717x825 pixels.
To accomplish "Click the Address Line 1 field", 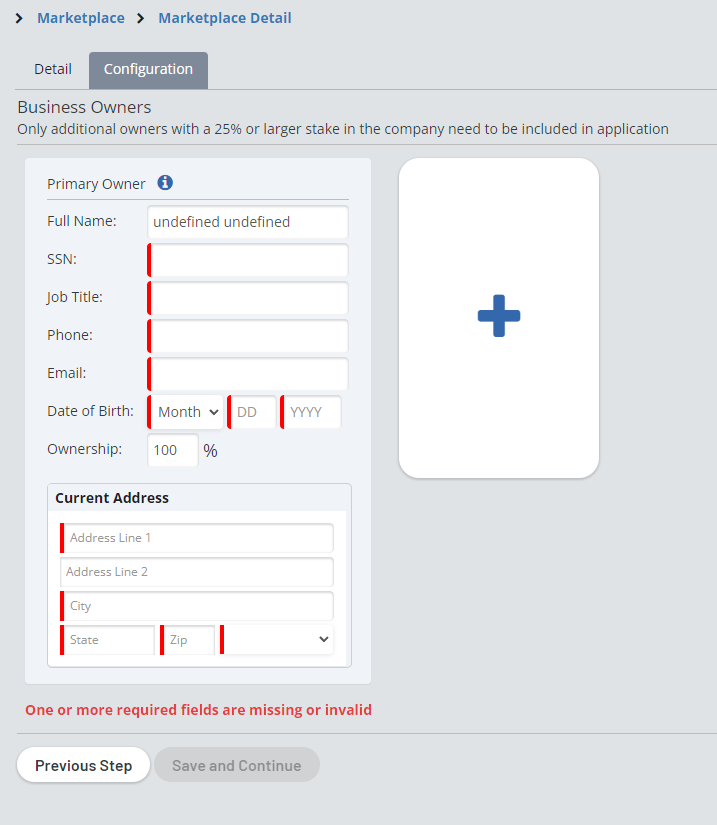I will point(197,538).
